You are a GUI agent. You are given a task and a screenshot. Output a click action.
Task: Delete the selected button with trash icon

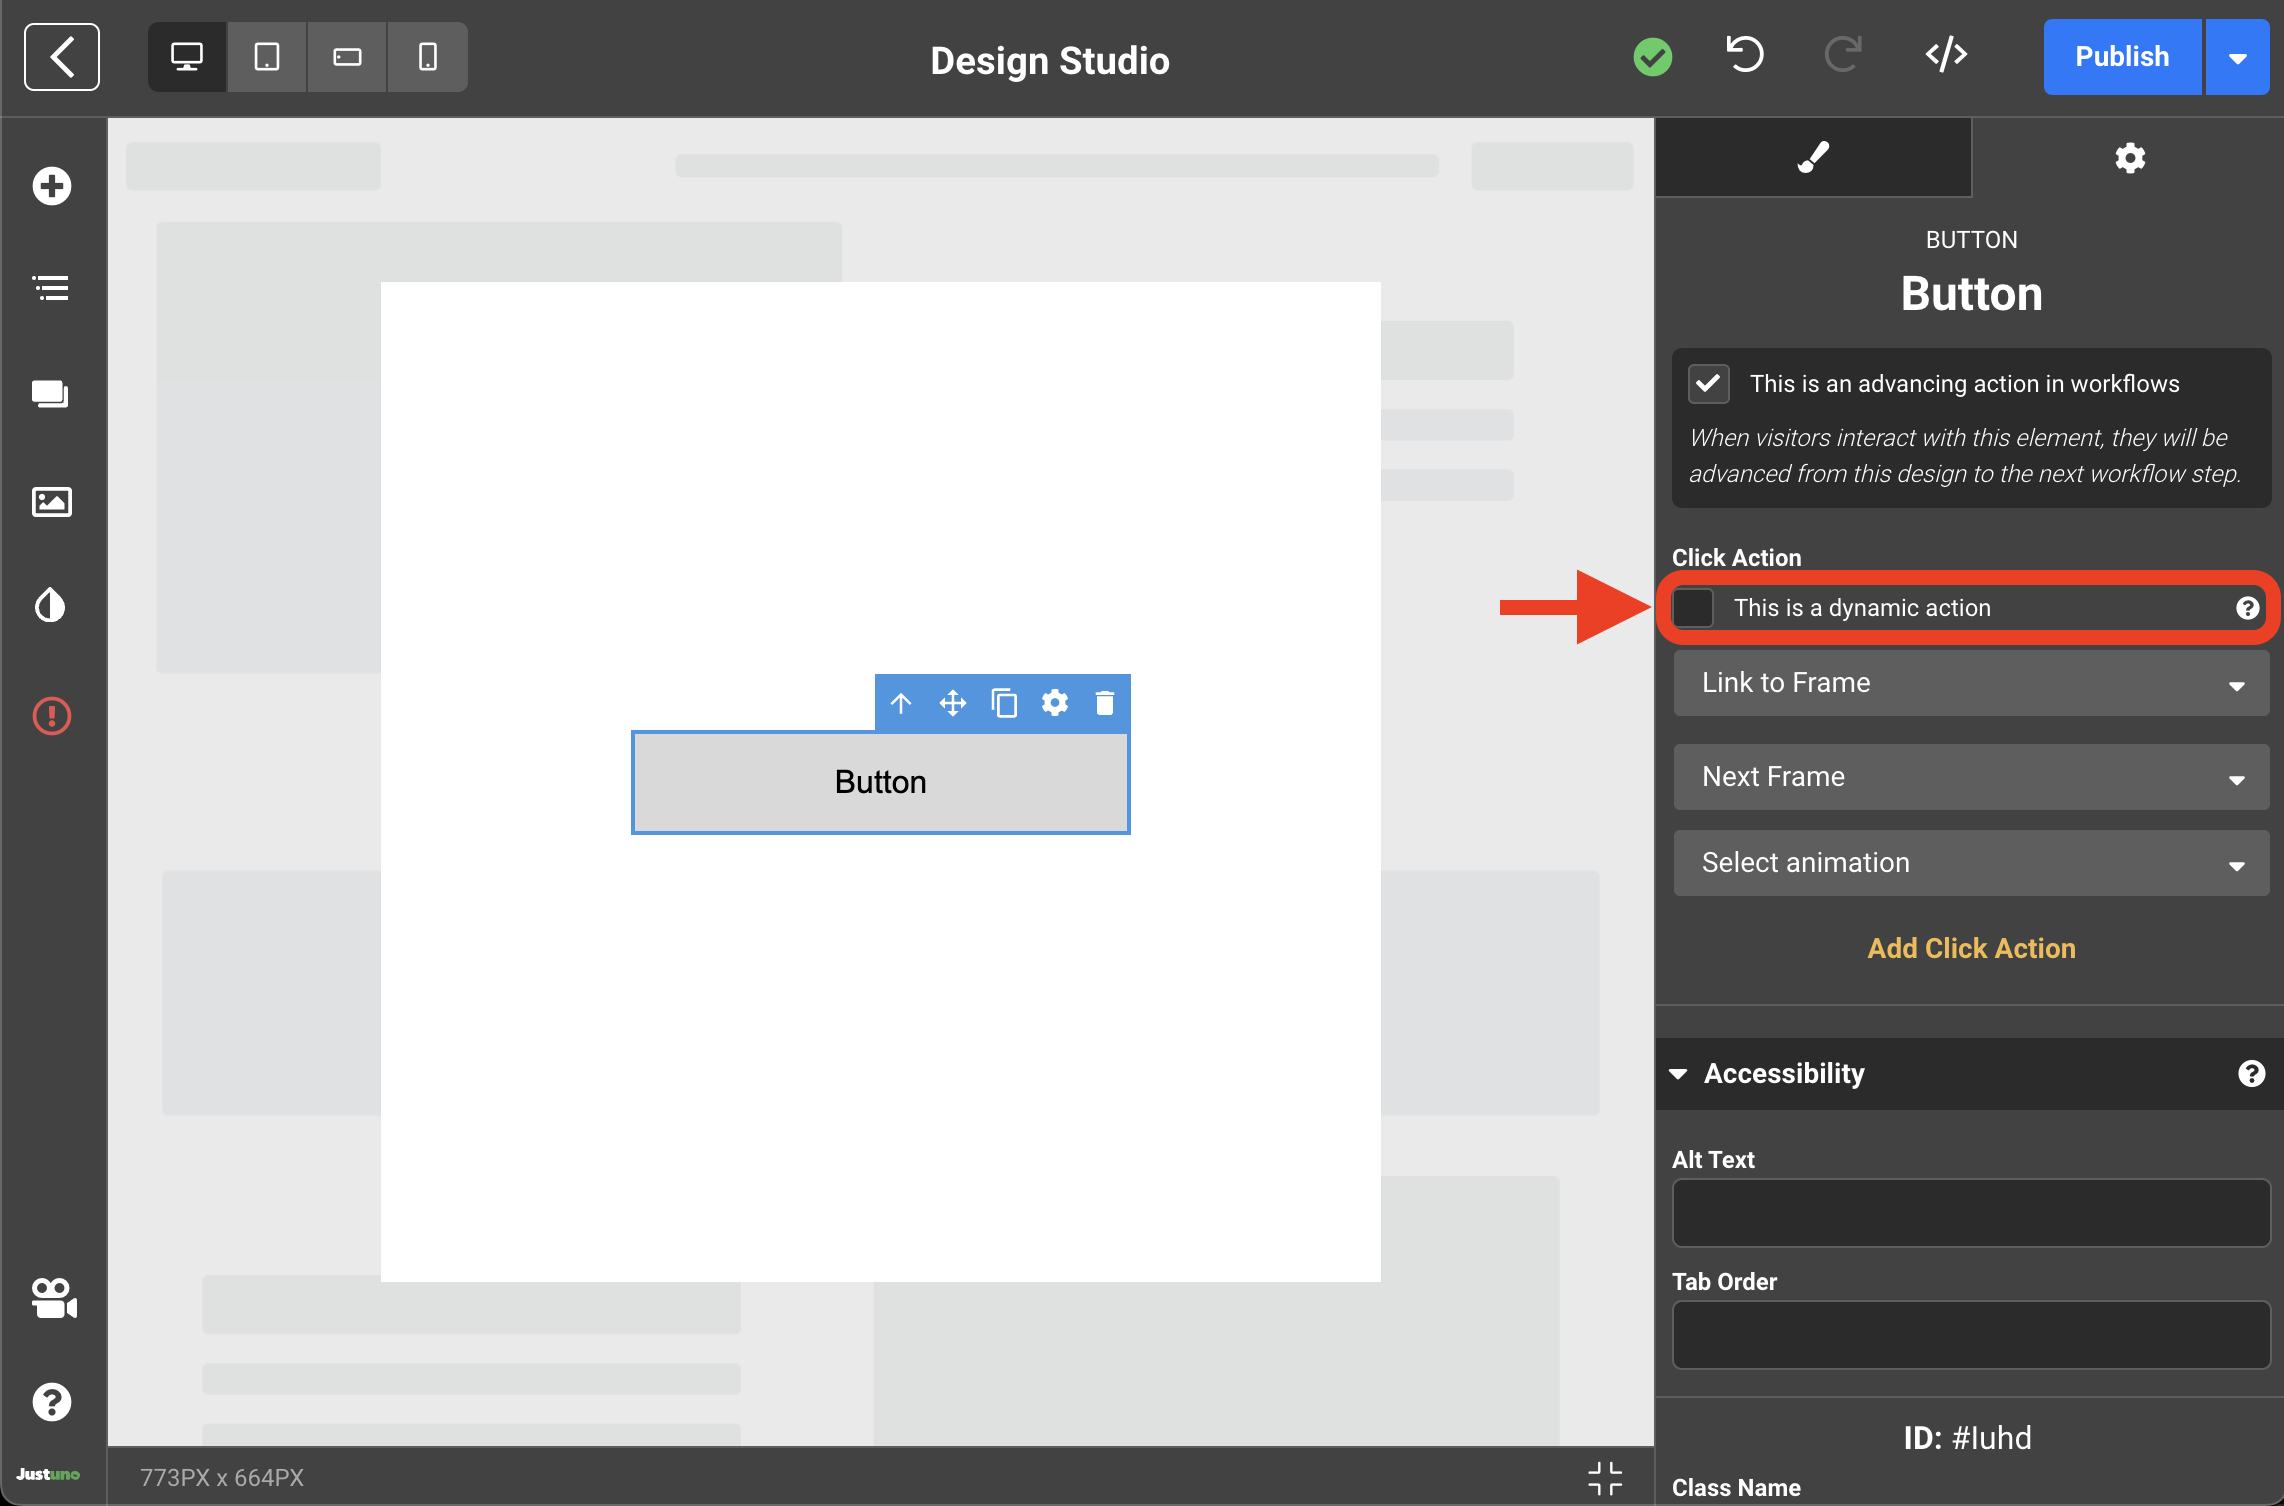click(1104, 703)
